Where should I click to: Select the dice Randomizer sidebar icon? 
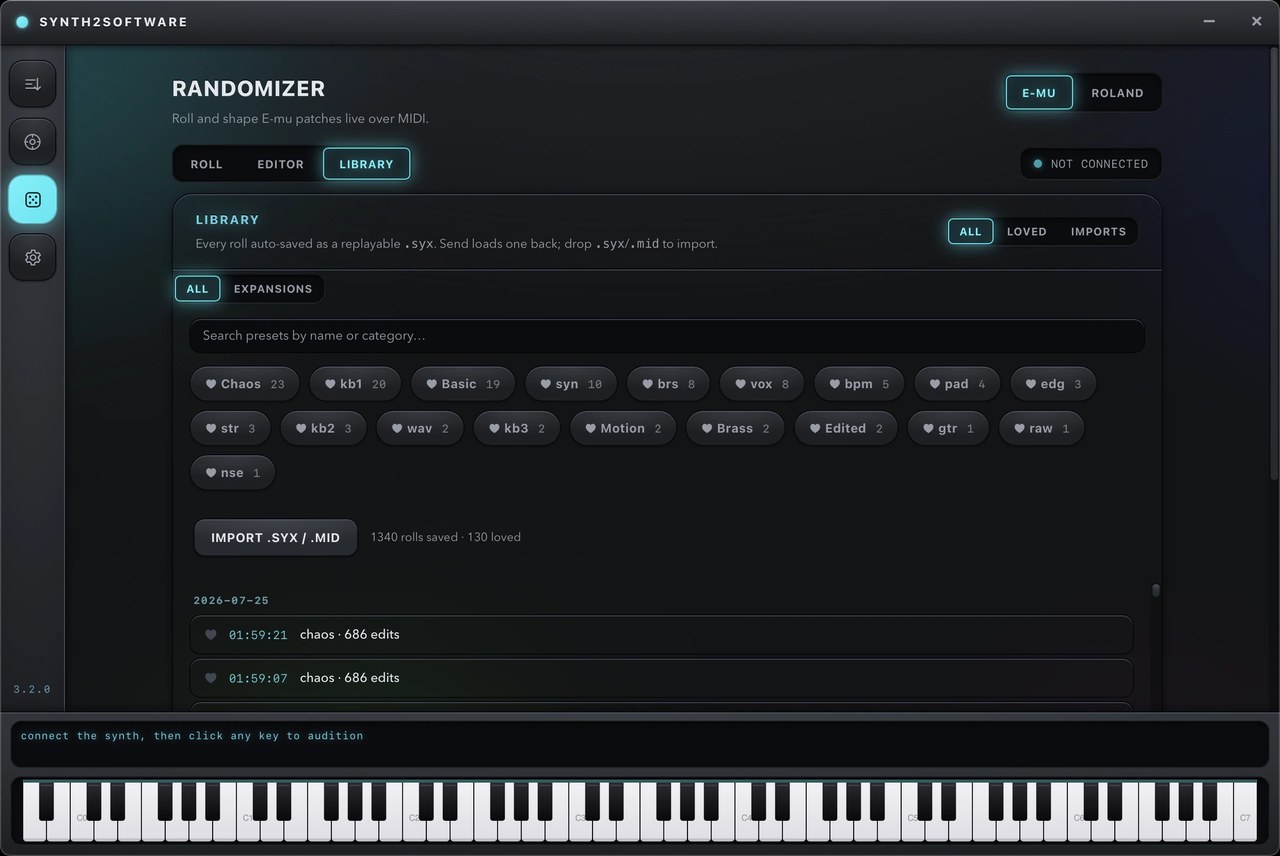point(32,200)
